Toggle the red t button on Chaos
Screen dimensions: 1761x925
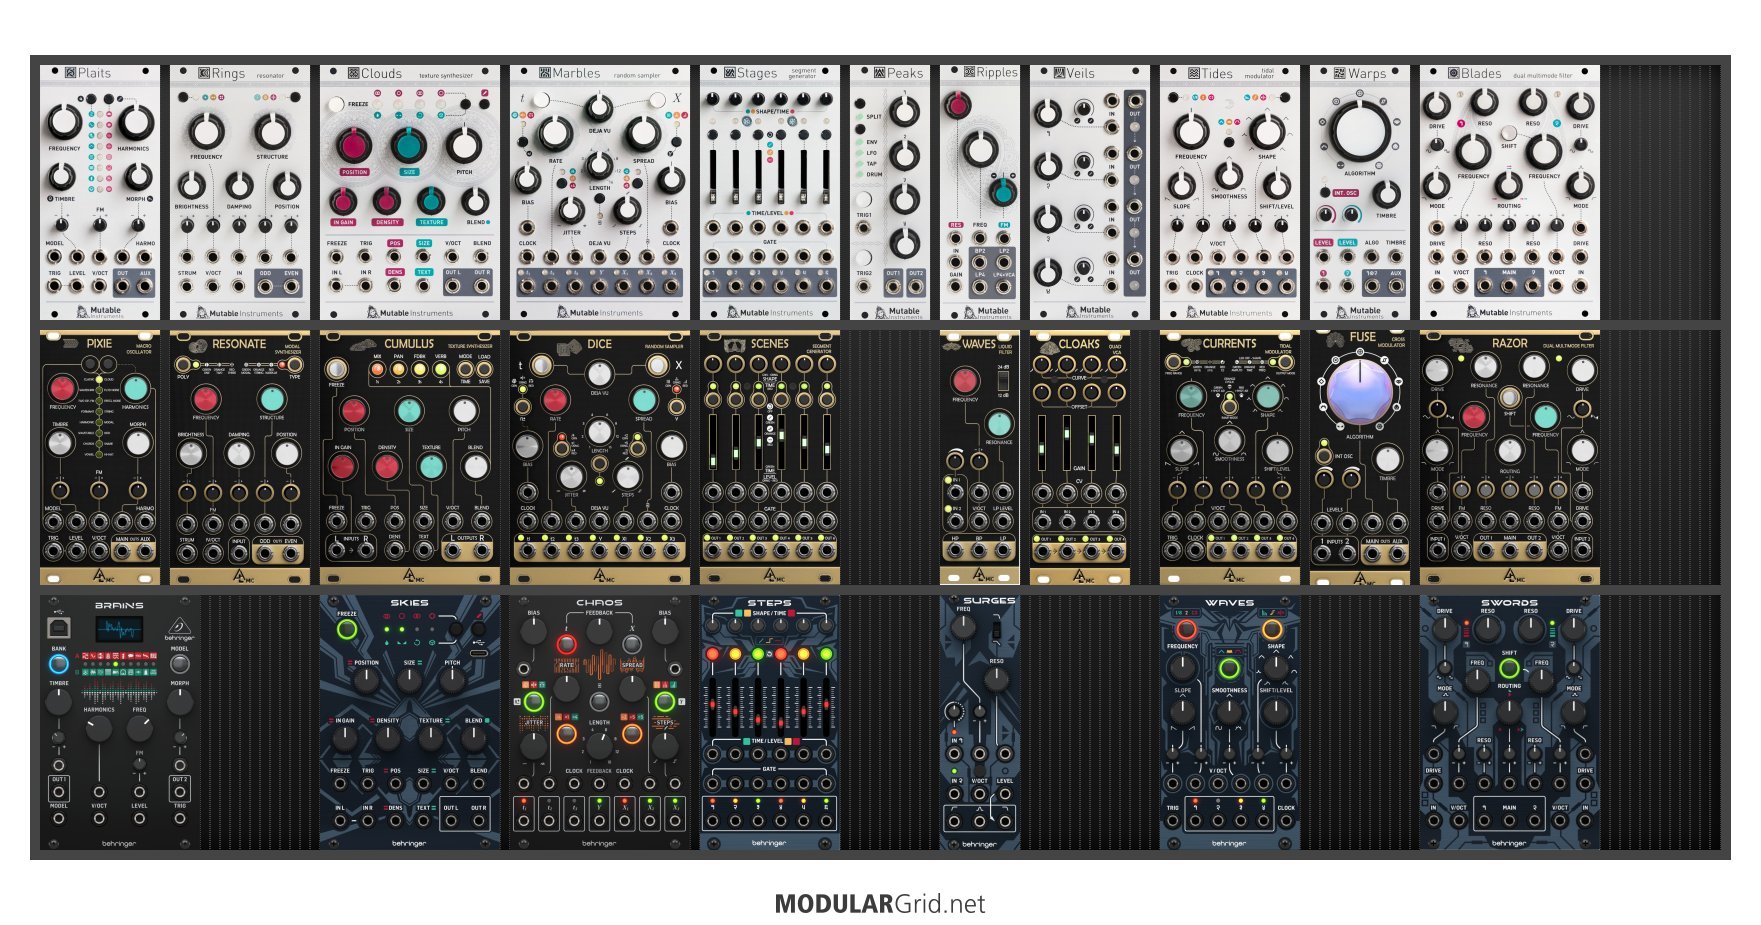click(x=566, y=643)
